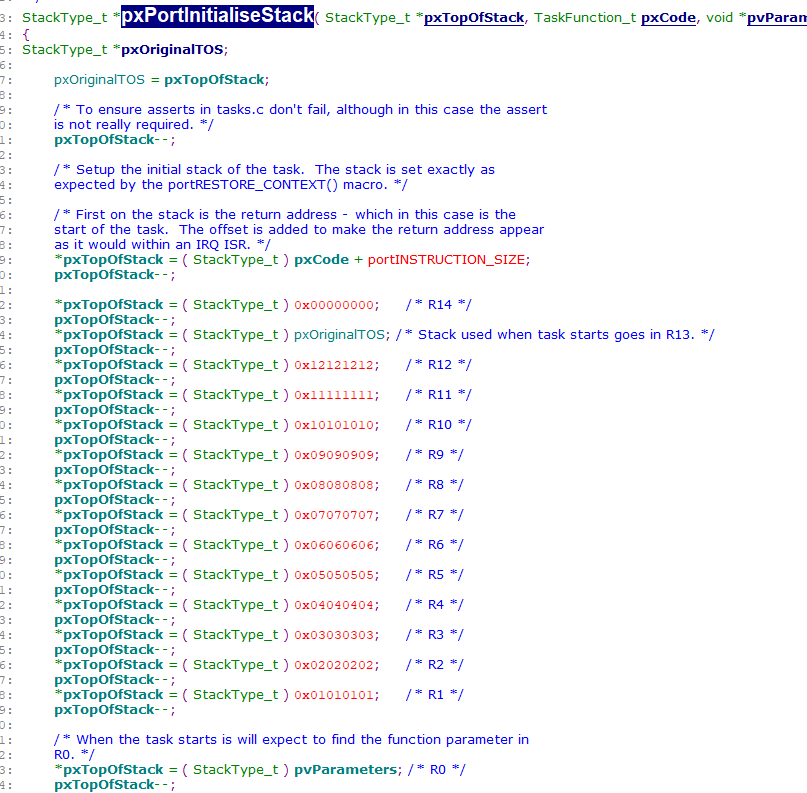Click the opening brace of the function body
Screen dimensions: 807x793
tap(26, 34)
